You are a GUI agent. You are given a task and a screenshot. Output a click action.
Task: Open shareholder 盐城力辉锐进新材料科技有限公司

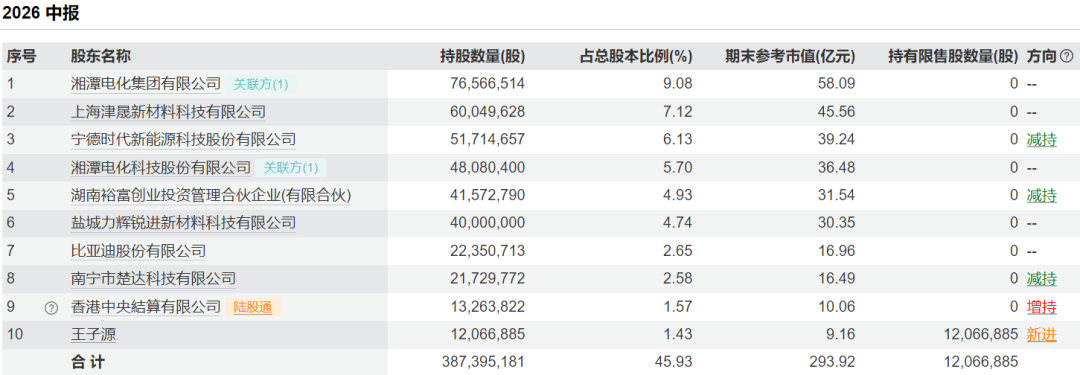[183, 223]
